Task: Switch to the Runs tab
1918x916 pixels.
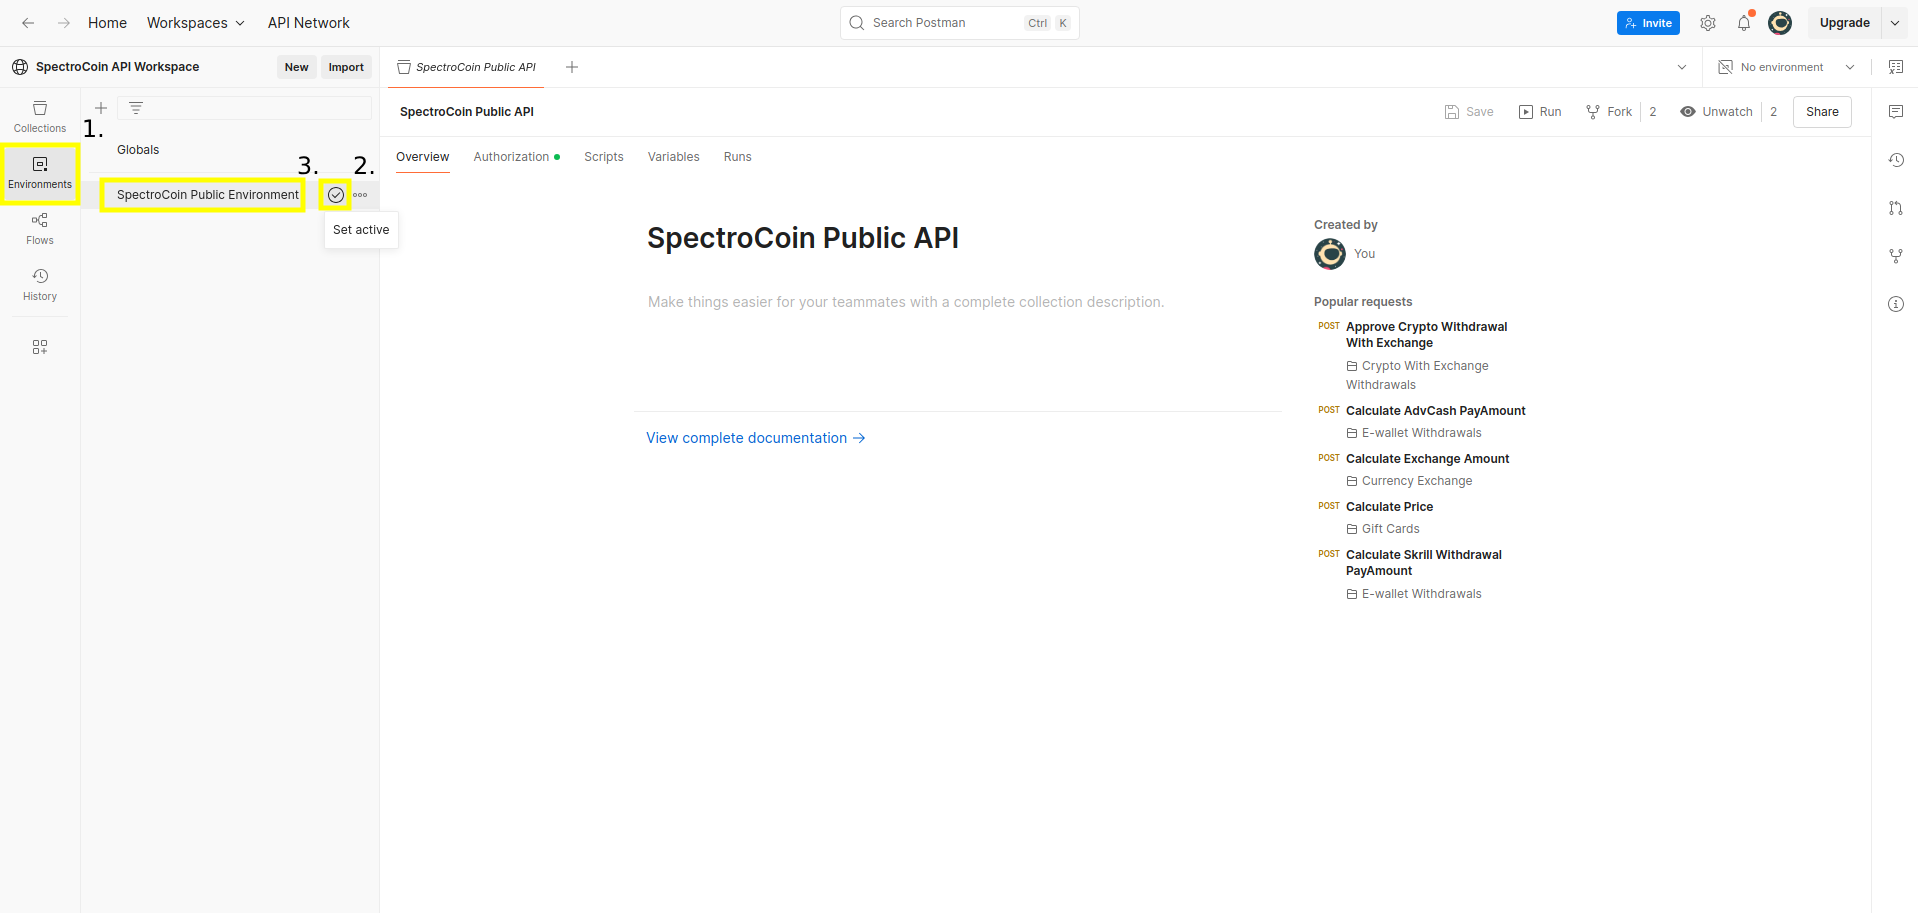Action: (738, 157)
